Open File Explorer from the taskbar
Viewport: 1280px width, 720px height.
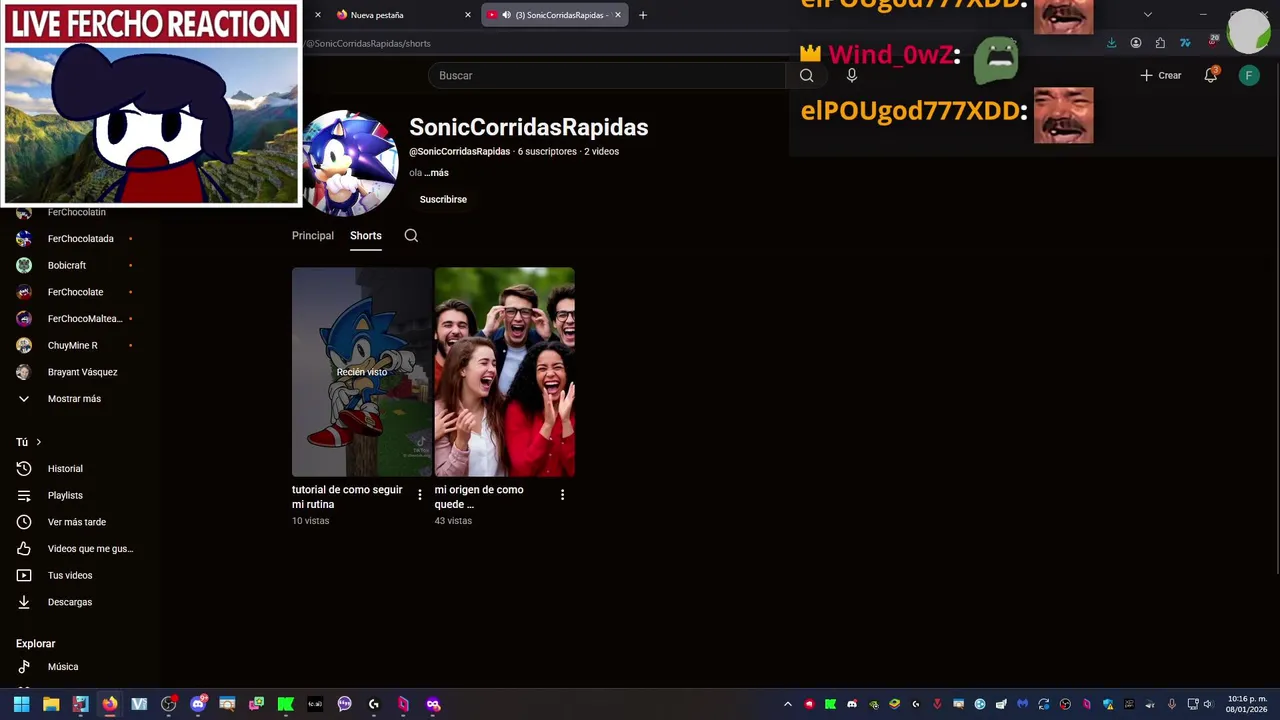point(51,704)
